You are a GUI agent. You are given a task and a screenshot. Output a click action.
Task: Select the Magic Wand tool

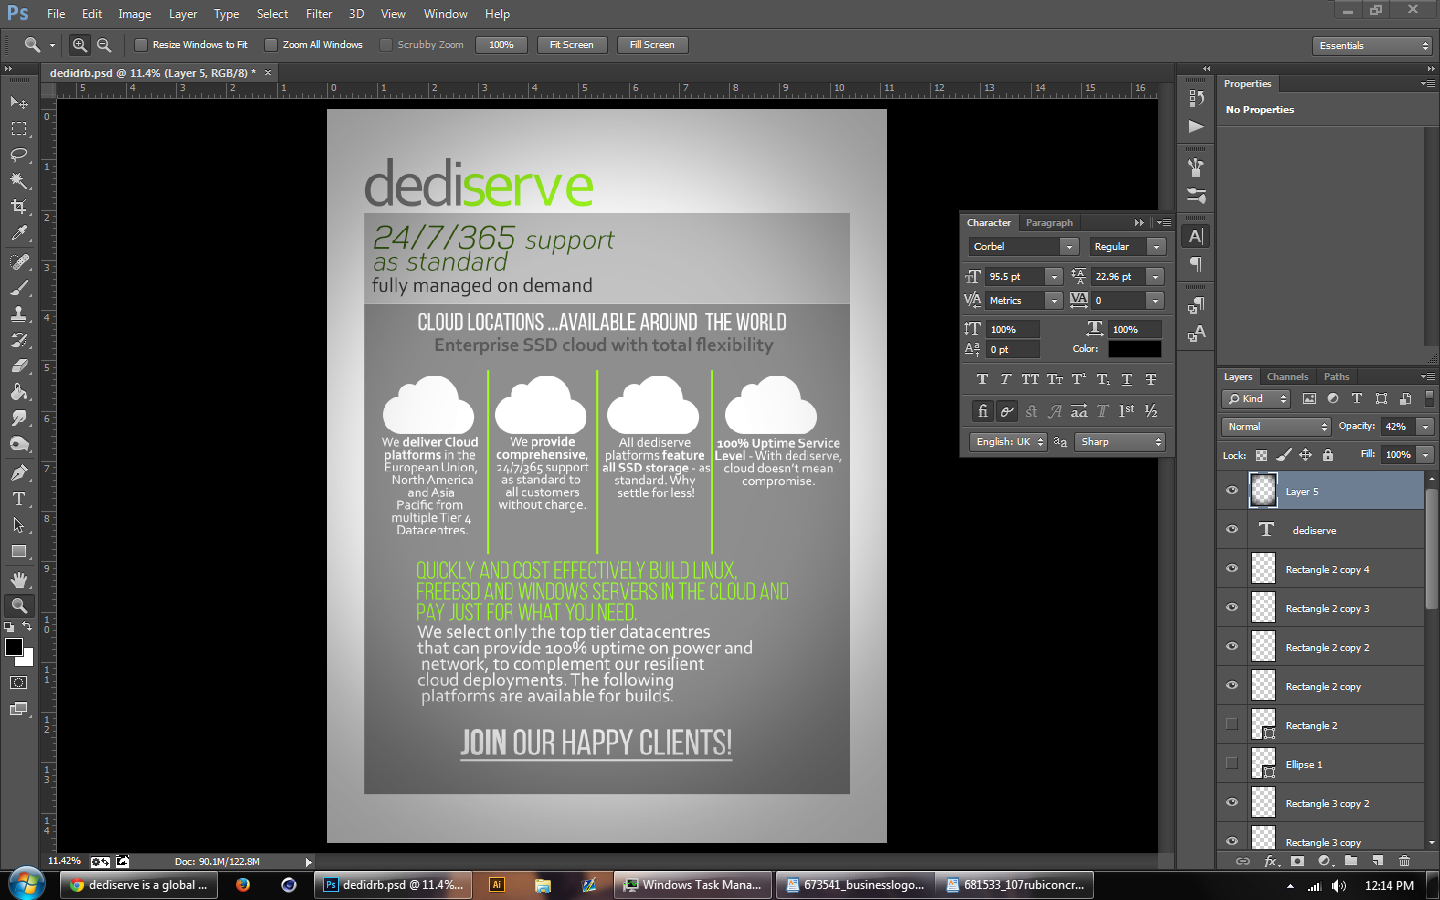19,181
